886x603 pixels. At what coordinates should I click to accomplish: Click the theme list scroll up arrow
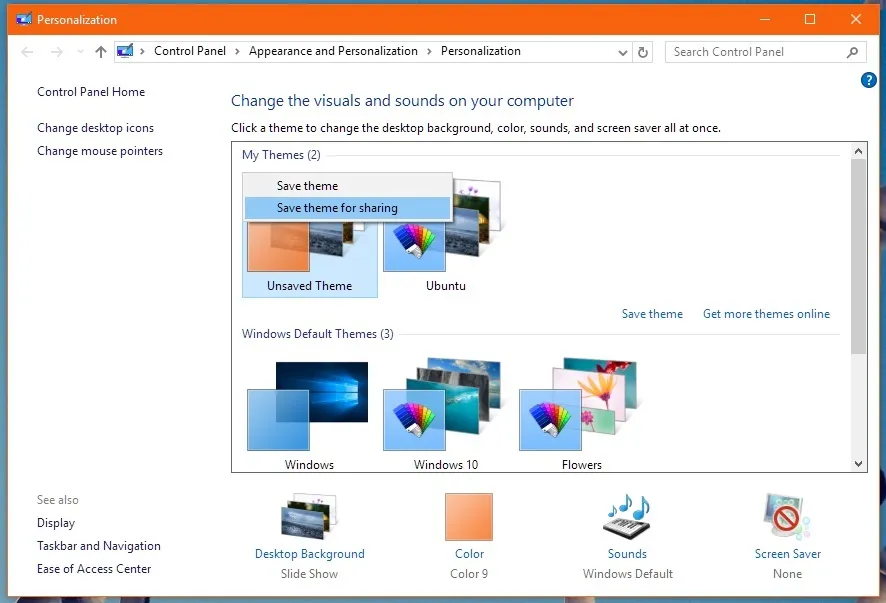tap(858, 151)
